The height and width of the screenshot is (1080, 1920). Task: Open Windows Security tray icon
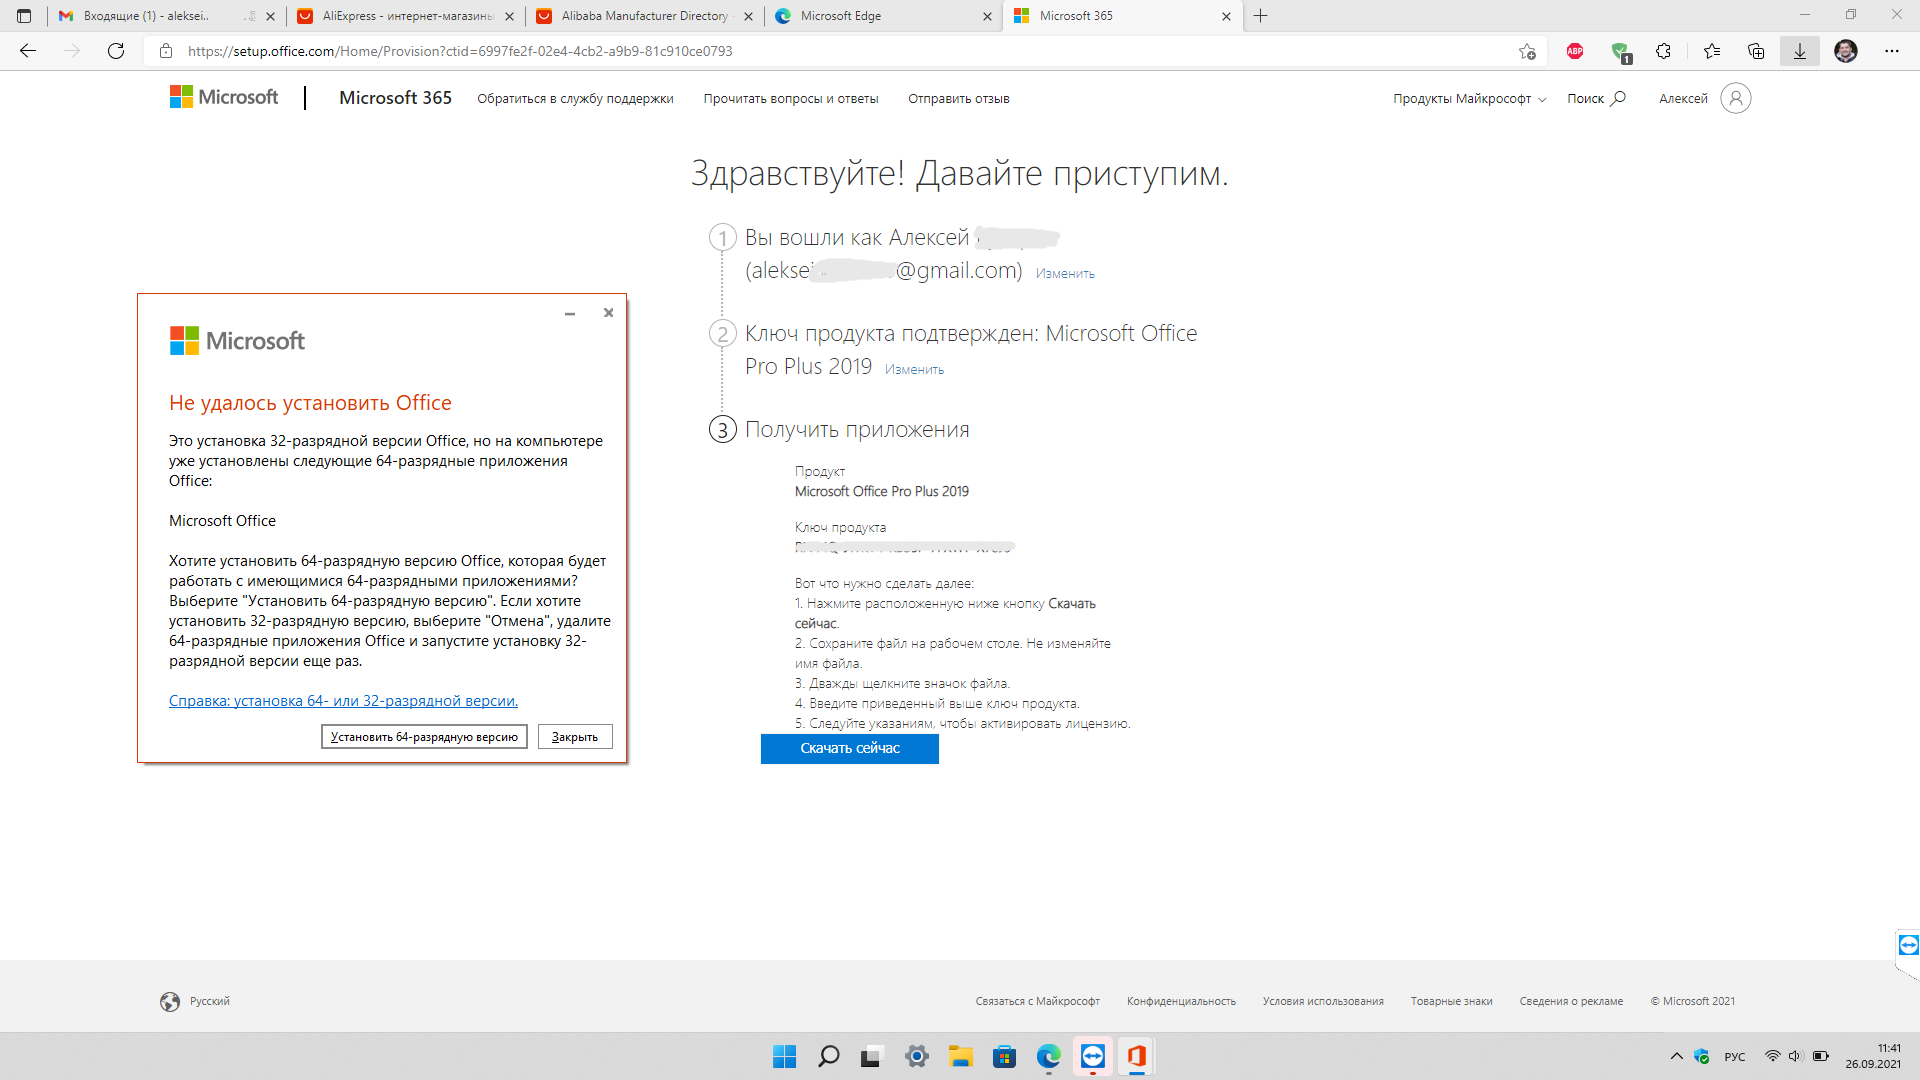(1702, 1056)
